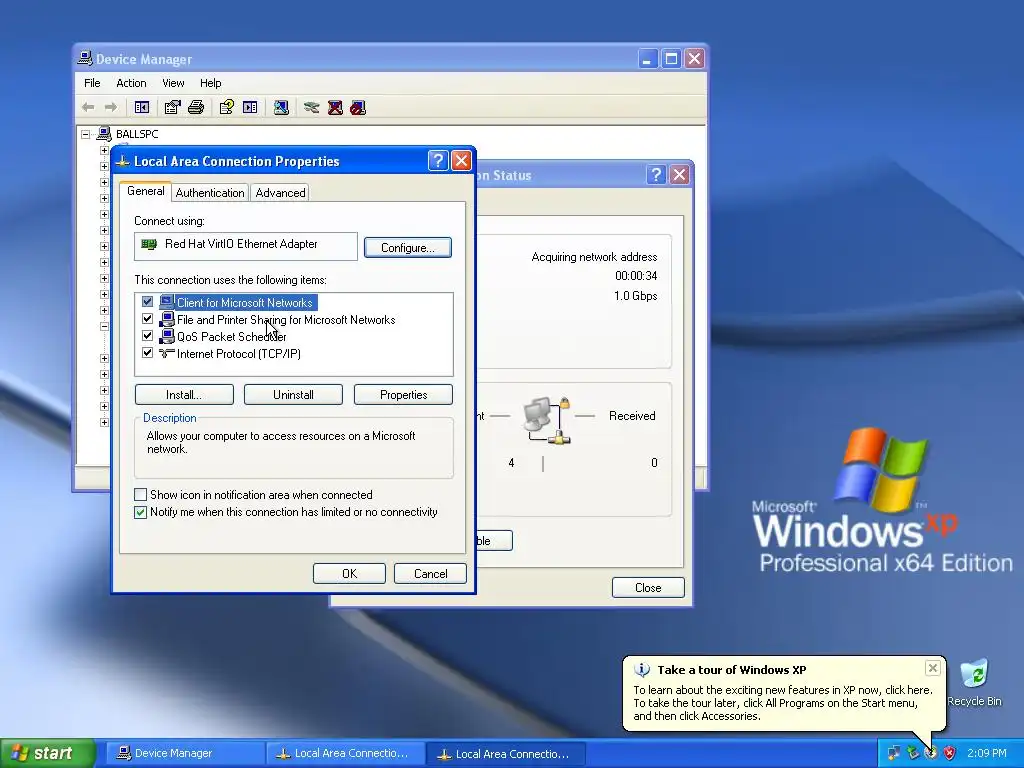Click the Update Driver toolbar icon
The image size is (1024, 768).
(312, 107)
